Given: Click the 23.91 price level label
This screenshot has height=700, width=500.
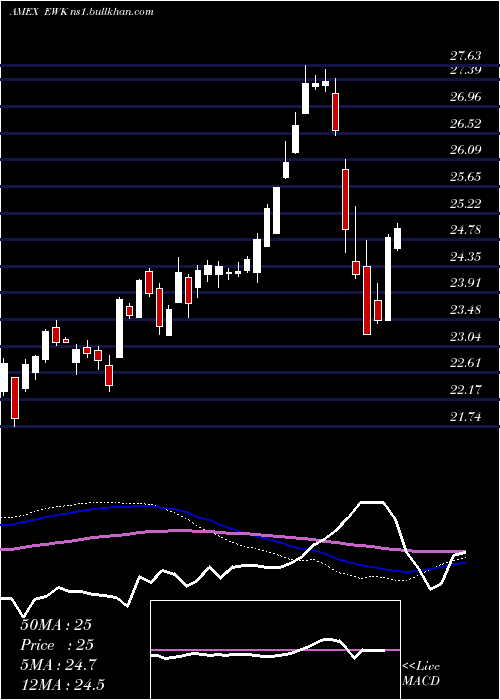Looking at the screenshot, I should 465,283.
